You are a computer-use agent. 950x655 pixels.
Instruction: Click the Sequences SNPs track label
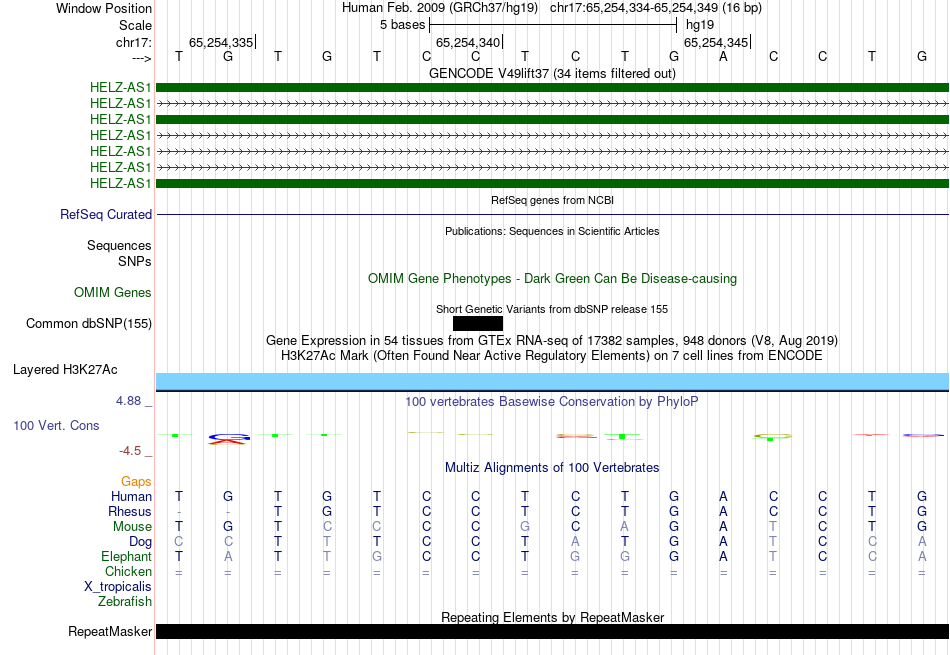(x=119, y=253)
